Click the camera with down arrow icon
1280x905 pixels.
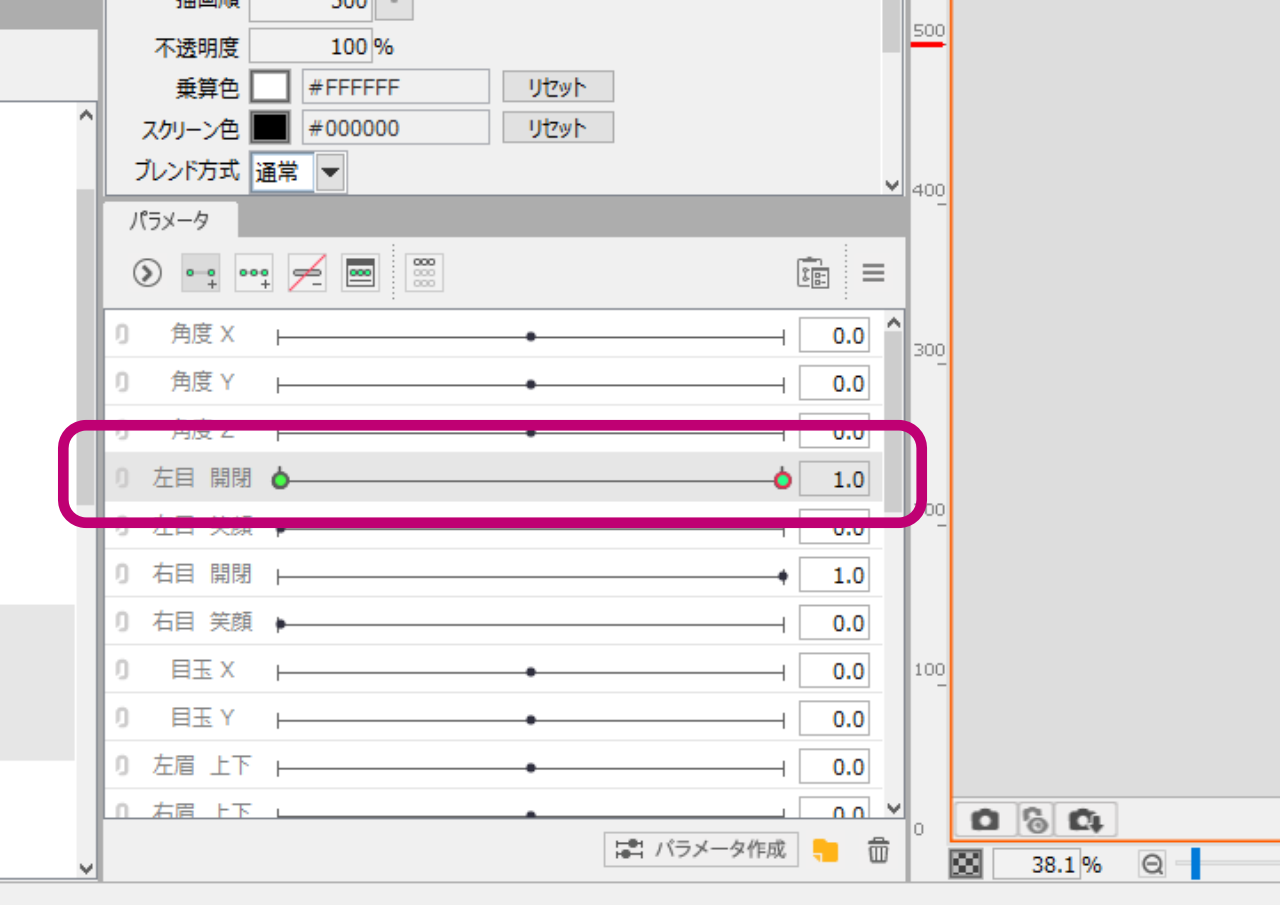pyautogui.click(x=1085, y=820)
